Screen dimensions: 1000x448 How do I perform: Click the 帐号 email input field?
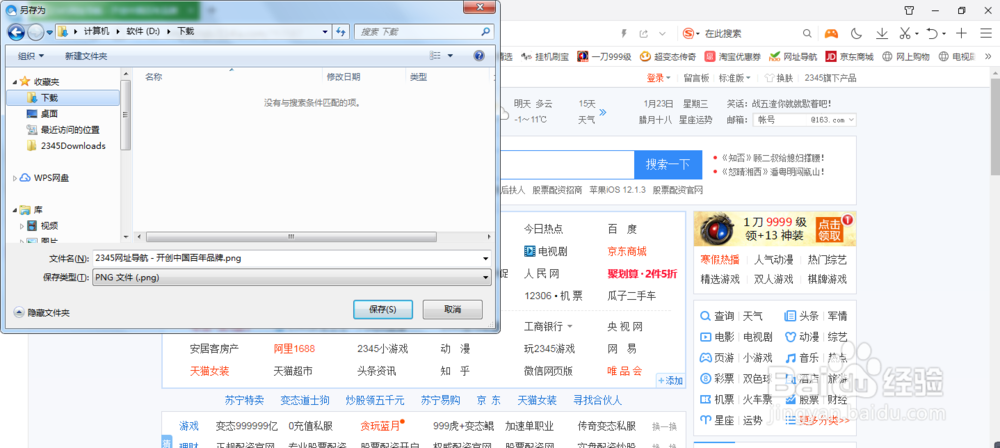[778, 119]
